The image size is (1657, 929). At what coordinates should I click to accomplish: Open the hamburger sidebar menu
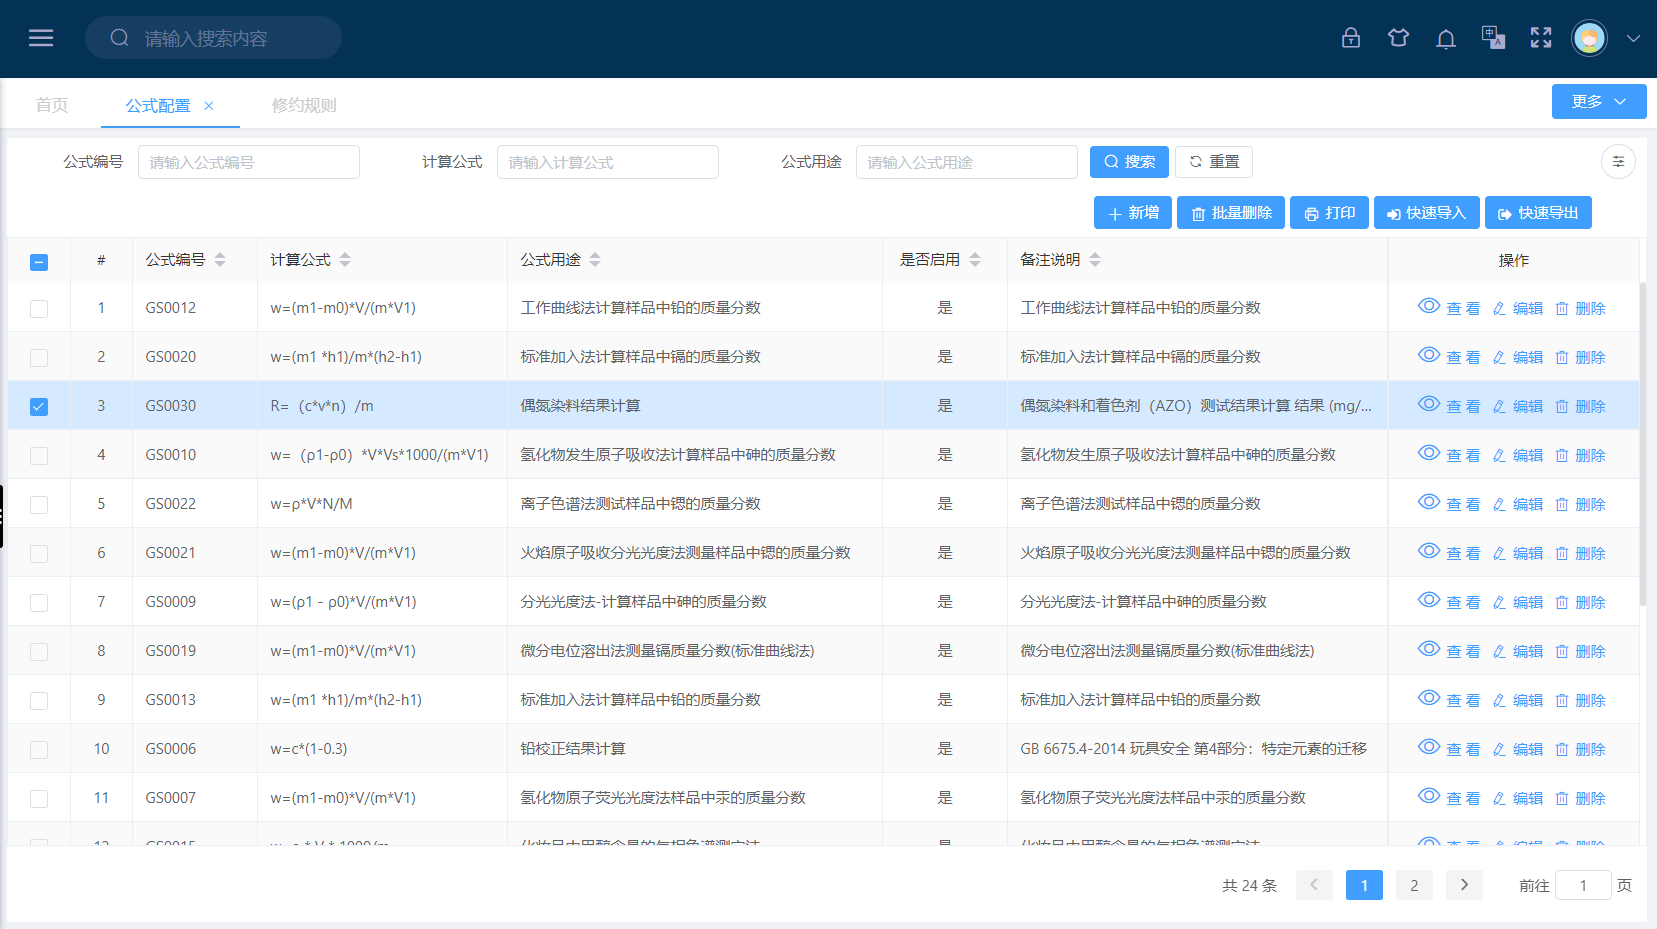coord(41,38)
